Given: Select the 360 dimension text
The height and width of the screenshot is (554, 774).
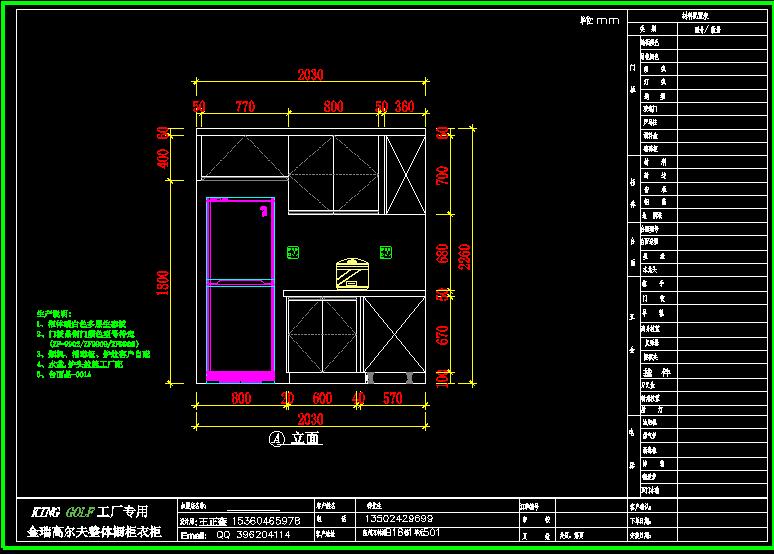Looking at the screenshot, I should (404, 106).
